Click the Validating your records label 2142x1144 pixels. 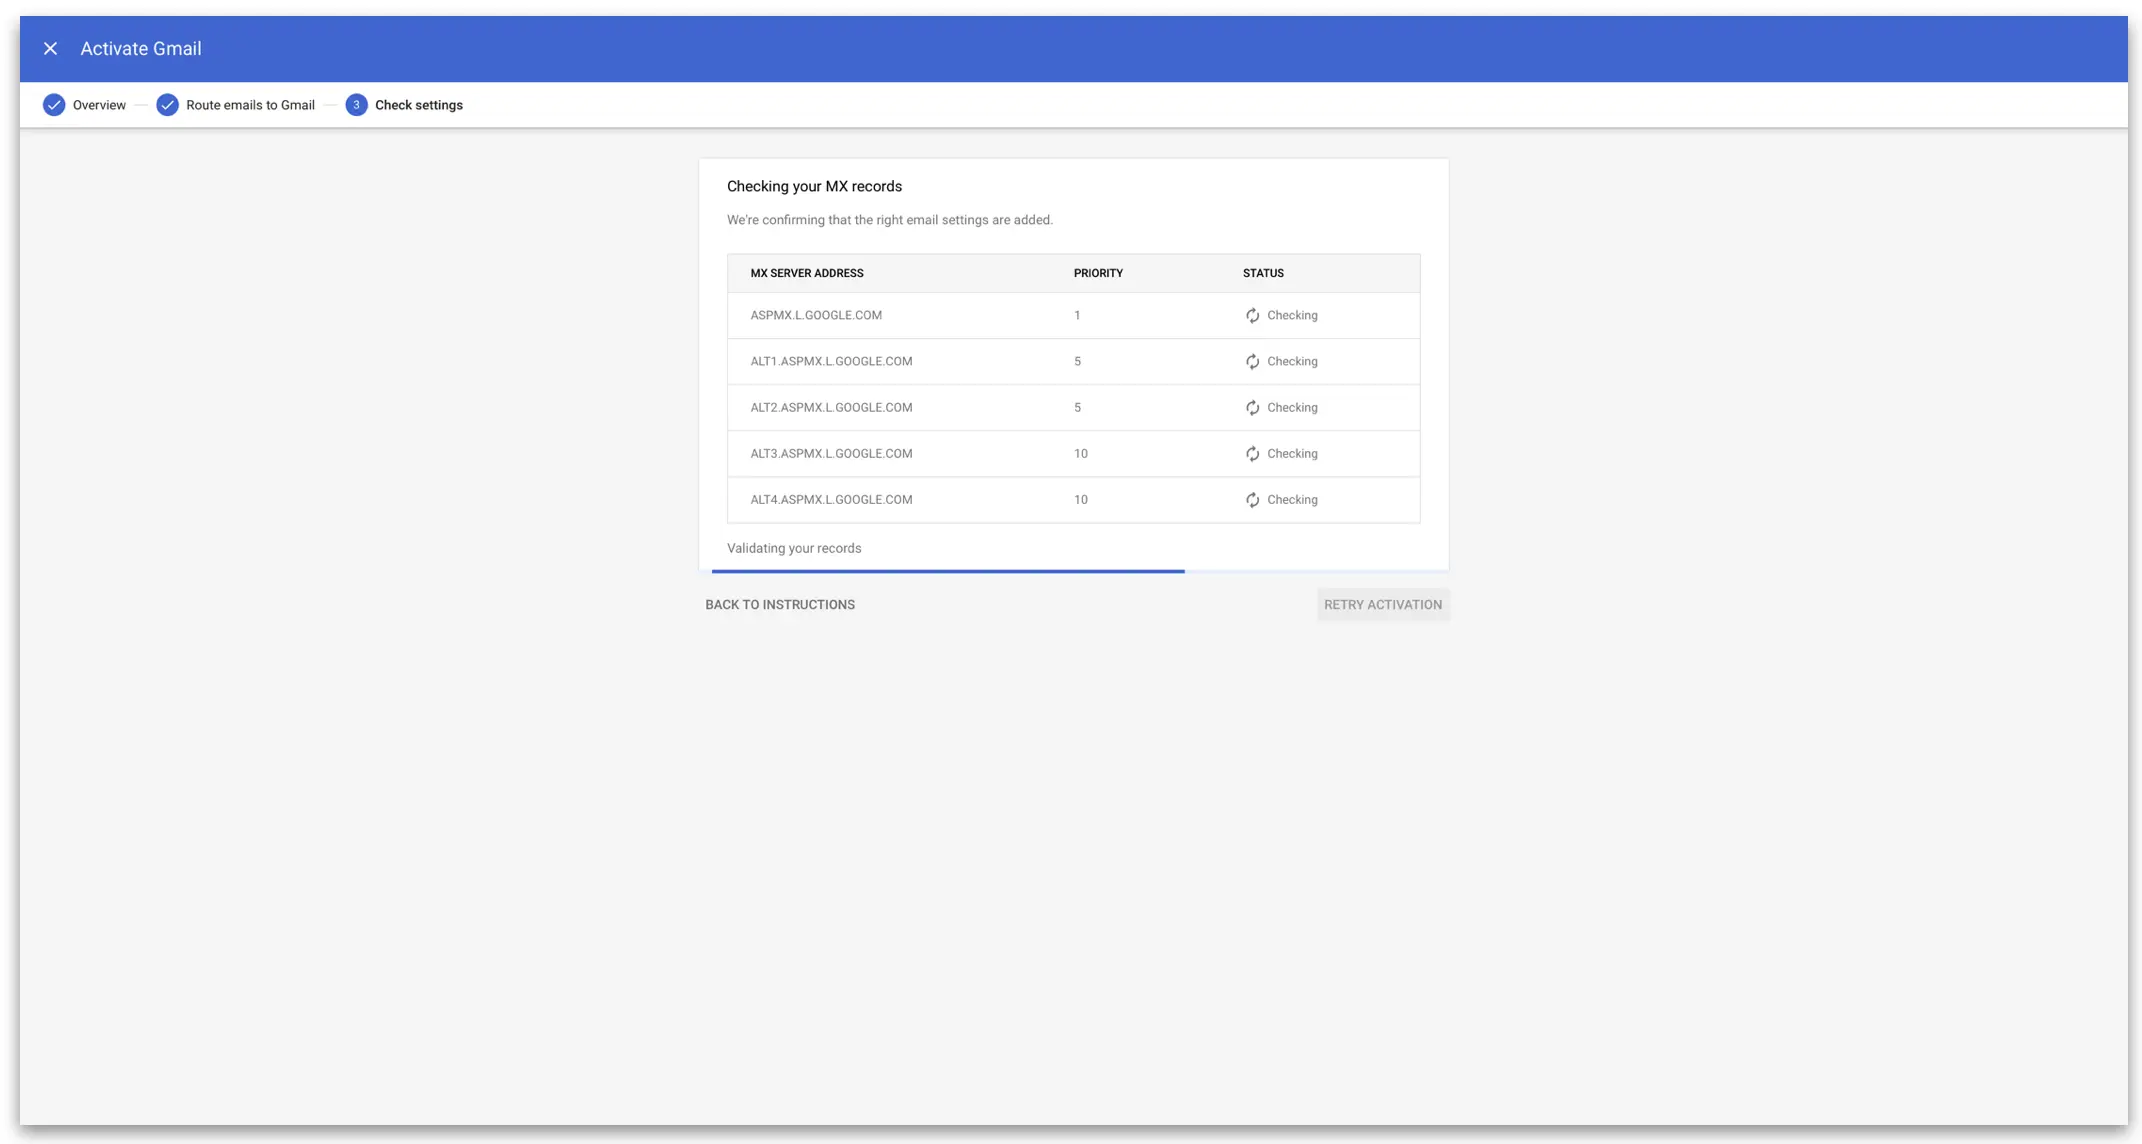coord(794,548)
